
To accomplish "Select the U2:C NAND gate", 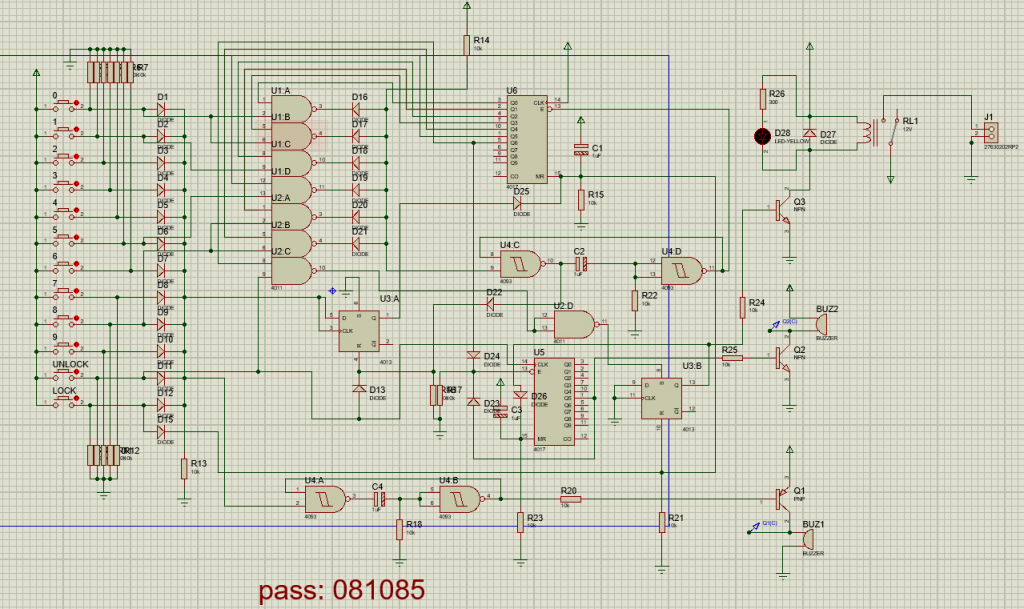I will 292,271.
